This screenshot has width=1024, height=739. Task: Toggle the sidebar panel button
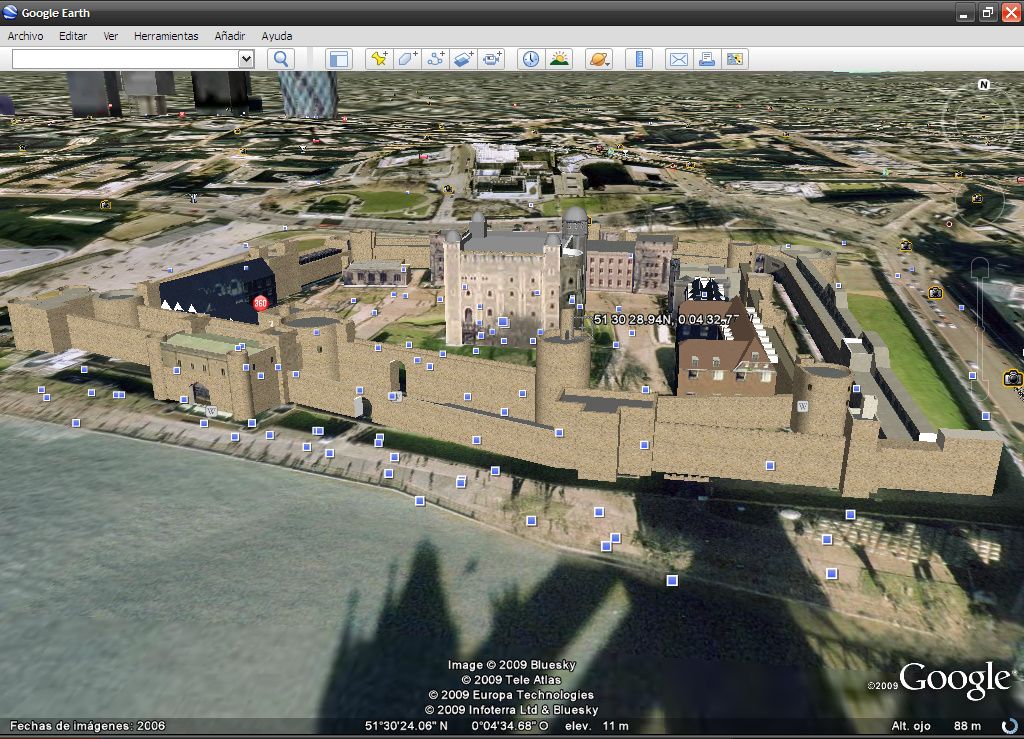[338, 59]
